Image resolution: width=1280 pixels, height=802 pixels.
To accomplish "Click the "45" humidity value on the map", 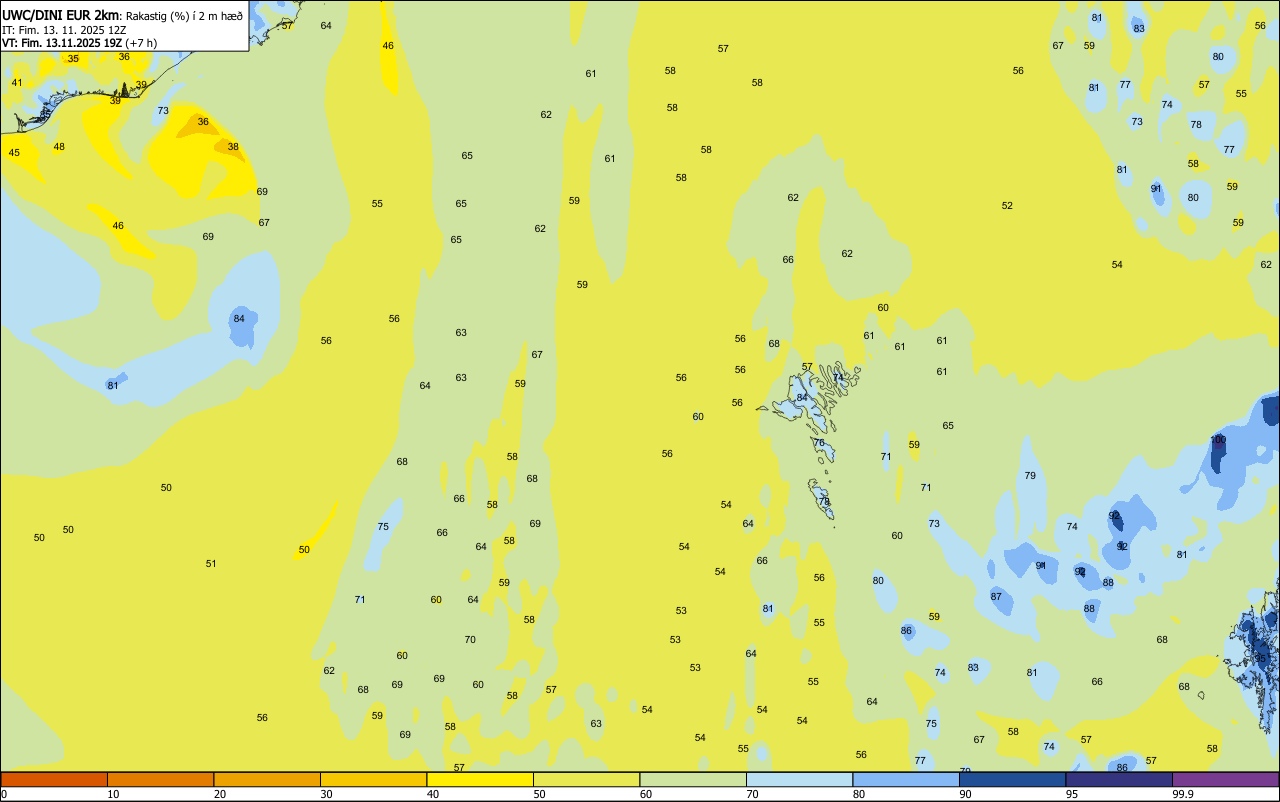I will [14, 153].
